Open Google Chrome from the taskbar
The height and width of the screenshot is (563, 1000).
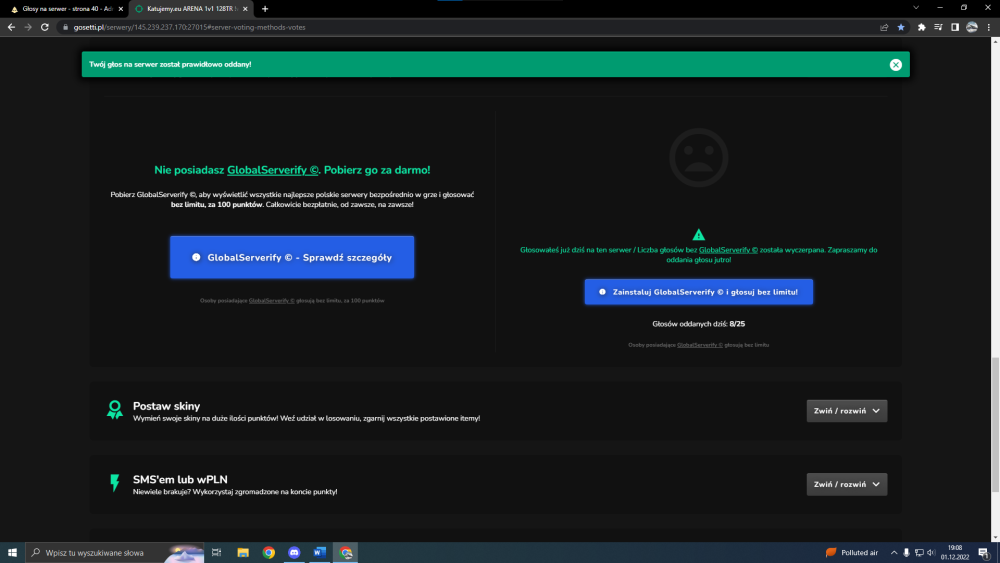coord(268,553)
